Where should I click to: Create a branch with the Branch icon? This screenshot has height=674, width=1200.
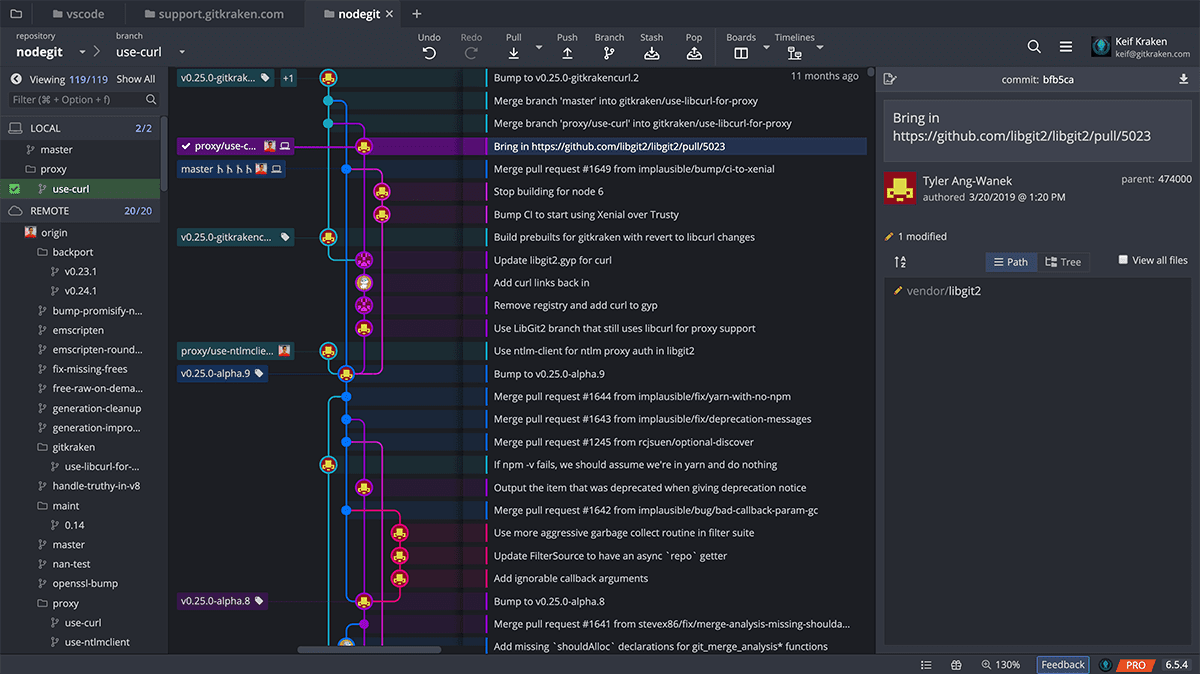point(609,54)
